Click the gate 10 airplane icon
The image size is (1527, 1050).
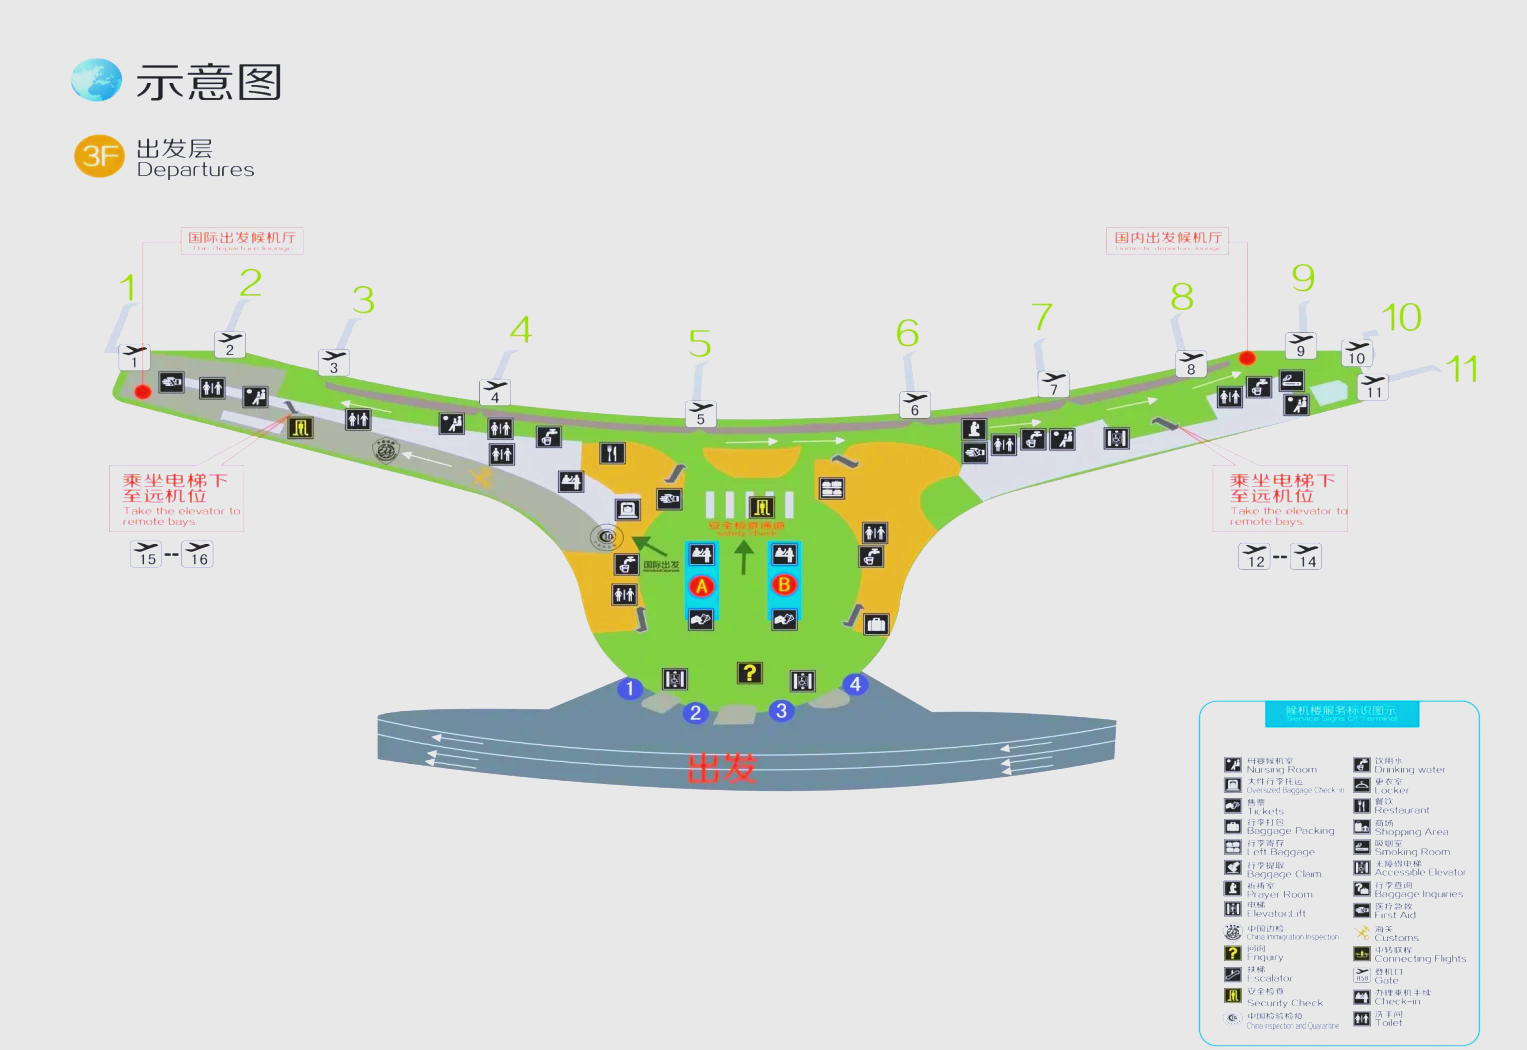pos(1356,353)
